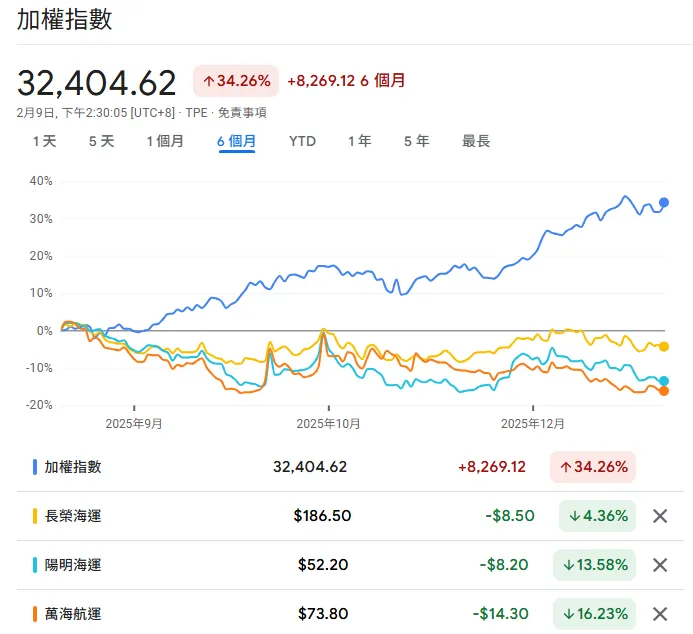This screenshot has height=634, width=693.
Task: Open the 萬海航運 stock row
Action: [x=350, y=614]
